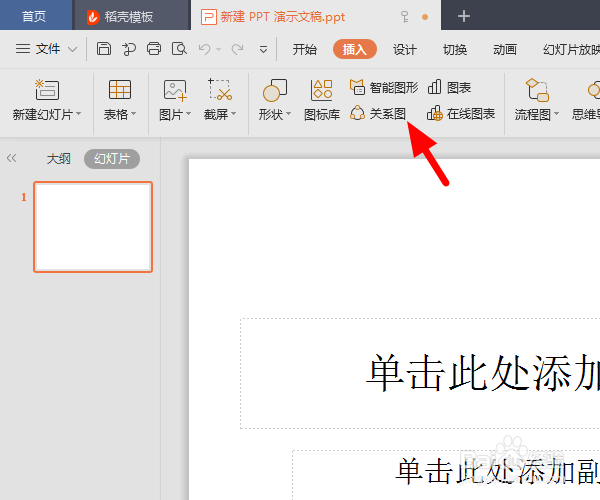Click 在线图表 online chart

(x=461, y=114)
